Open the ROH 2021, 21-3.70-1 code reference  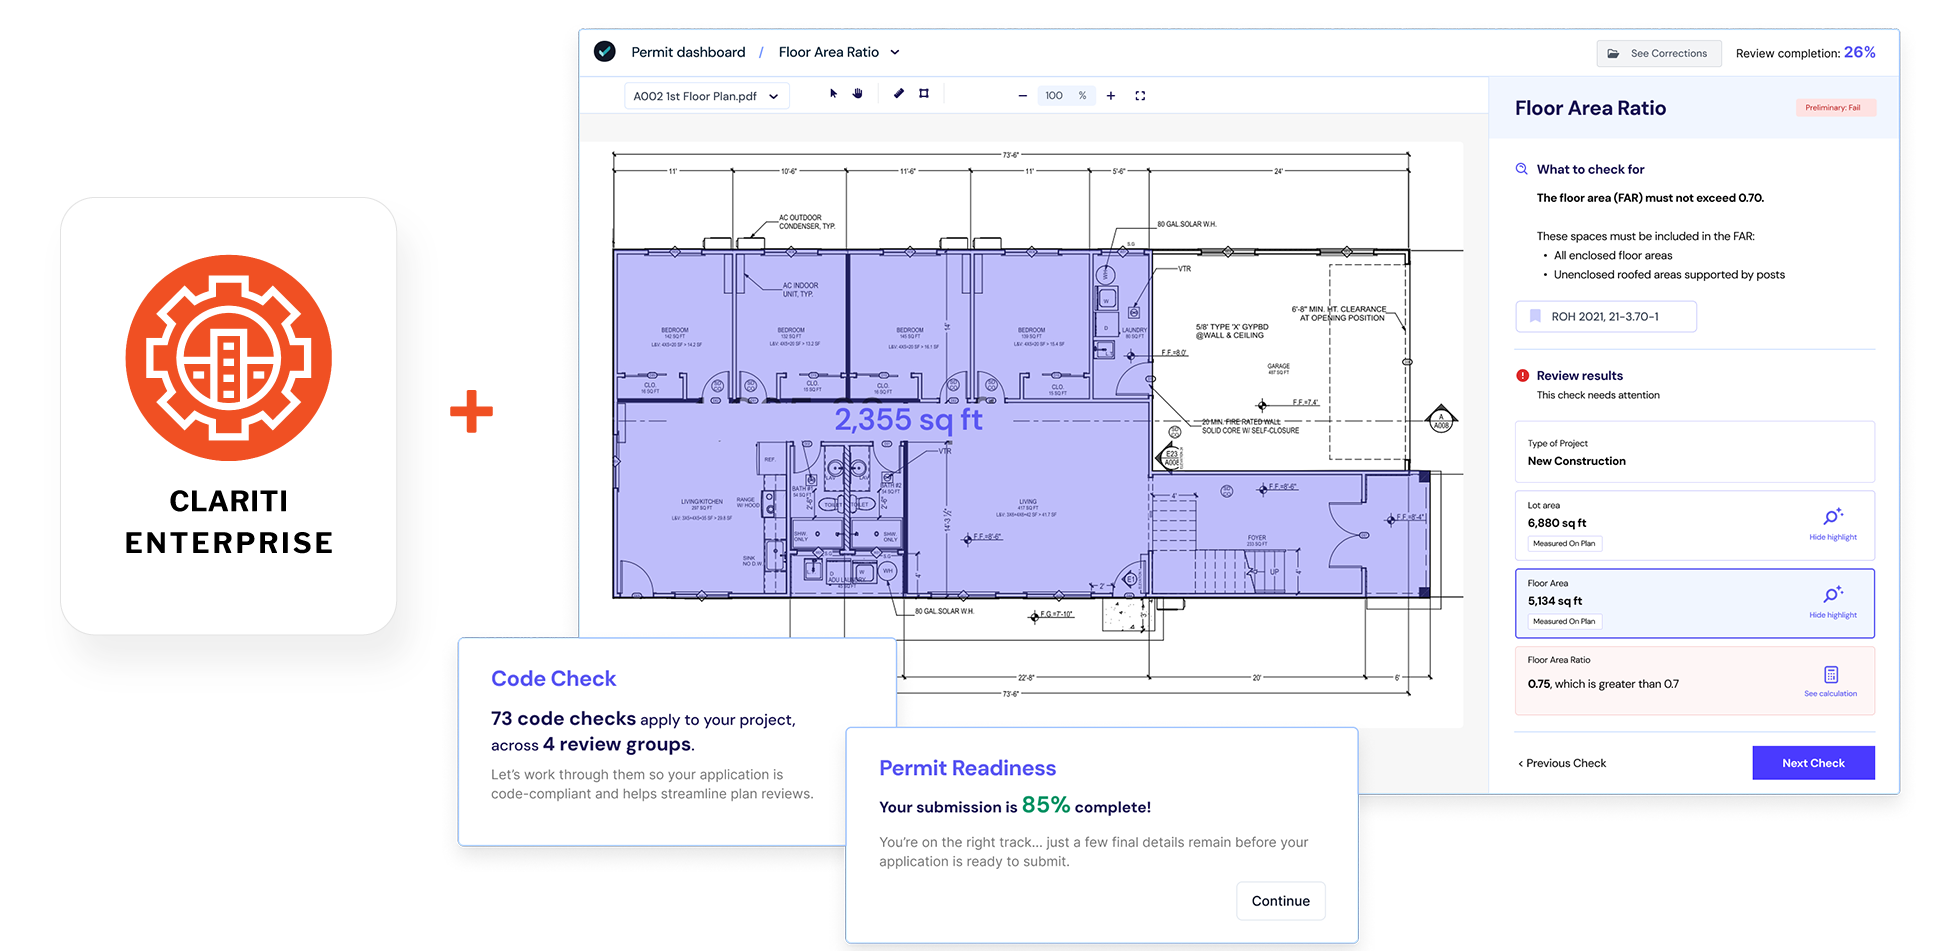(x=1605, y=317)
